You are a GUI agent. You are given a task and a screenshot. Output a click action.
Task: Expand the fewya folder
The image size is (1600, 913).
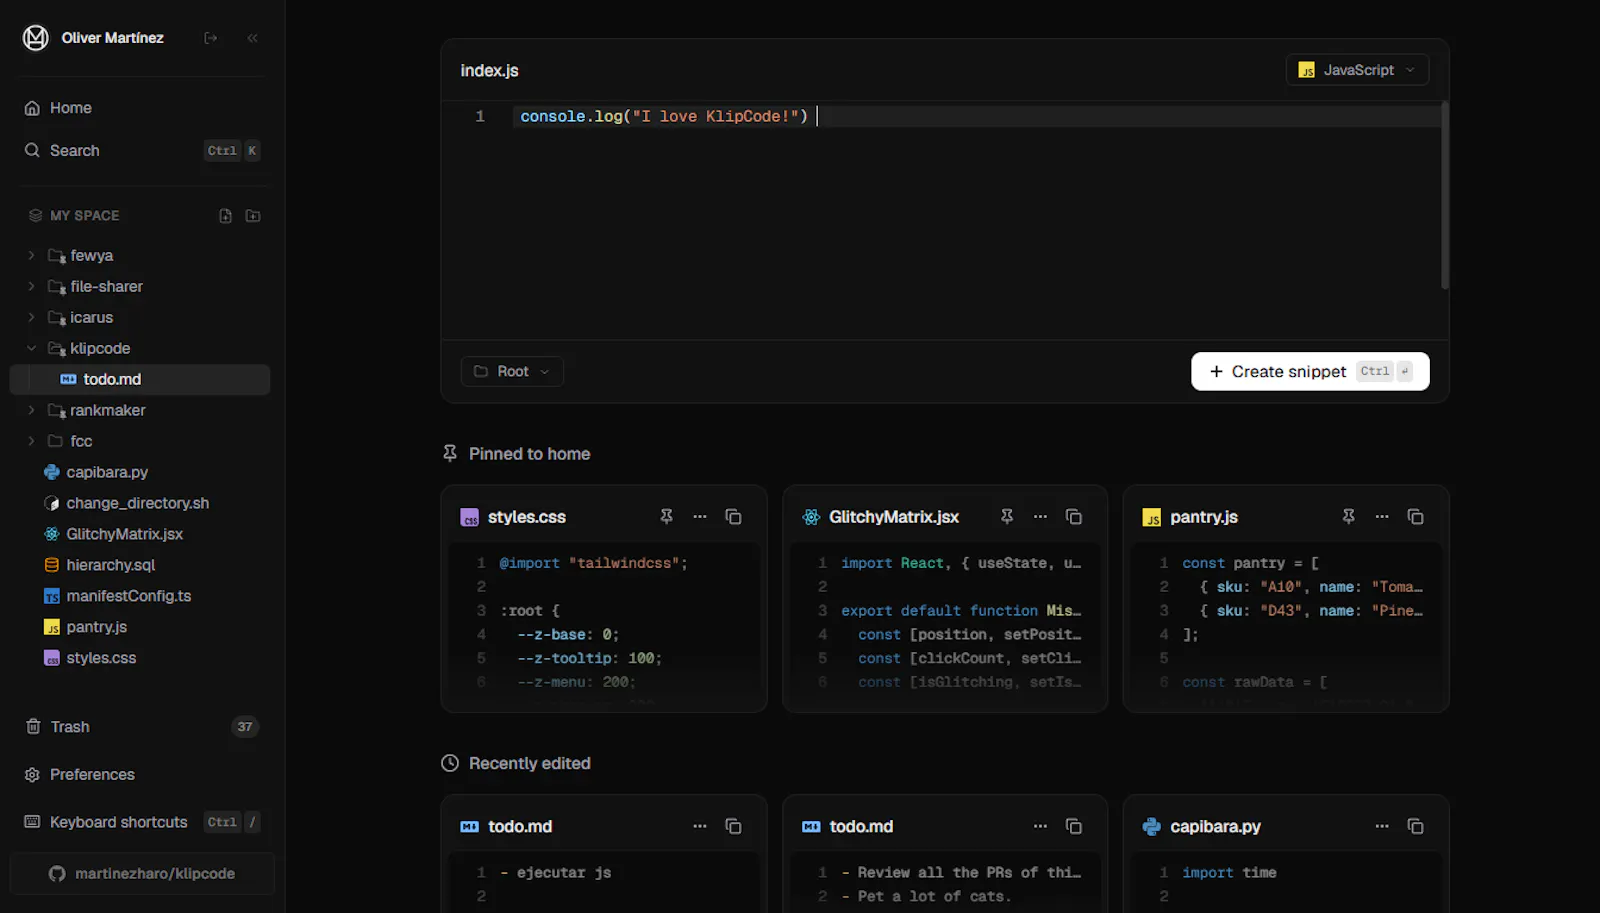(31, 256)
